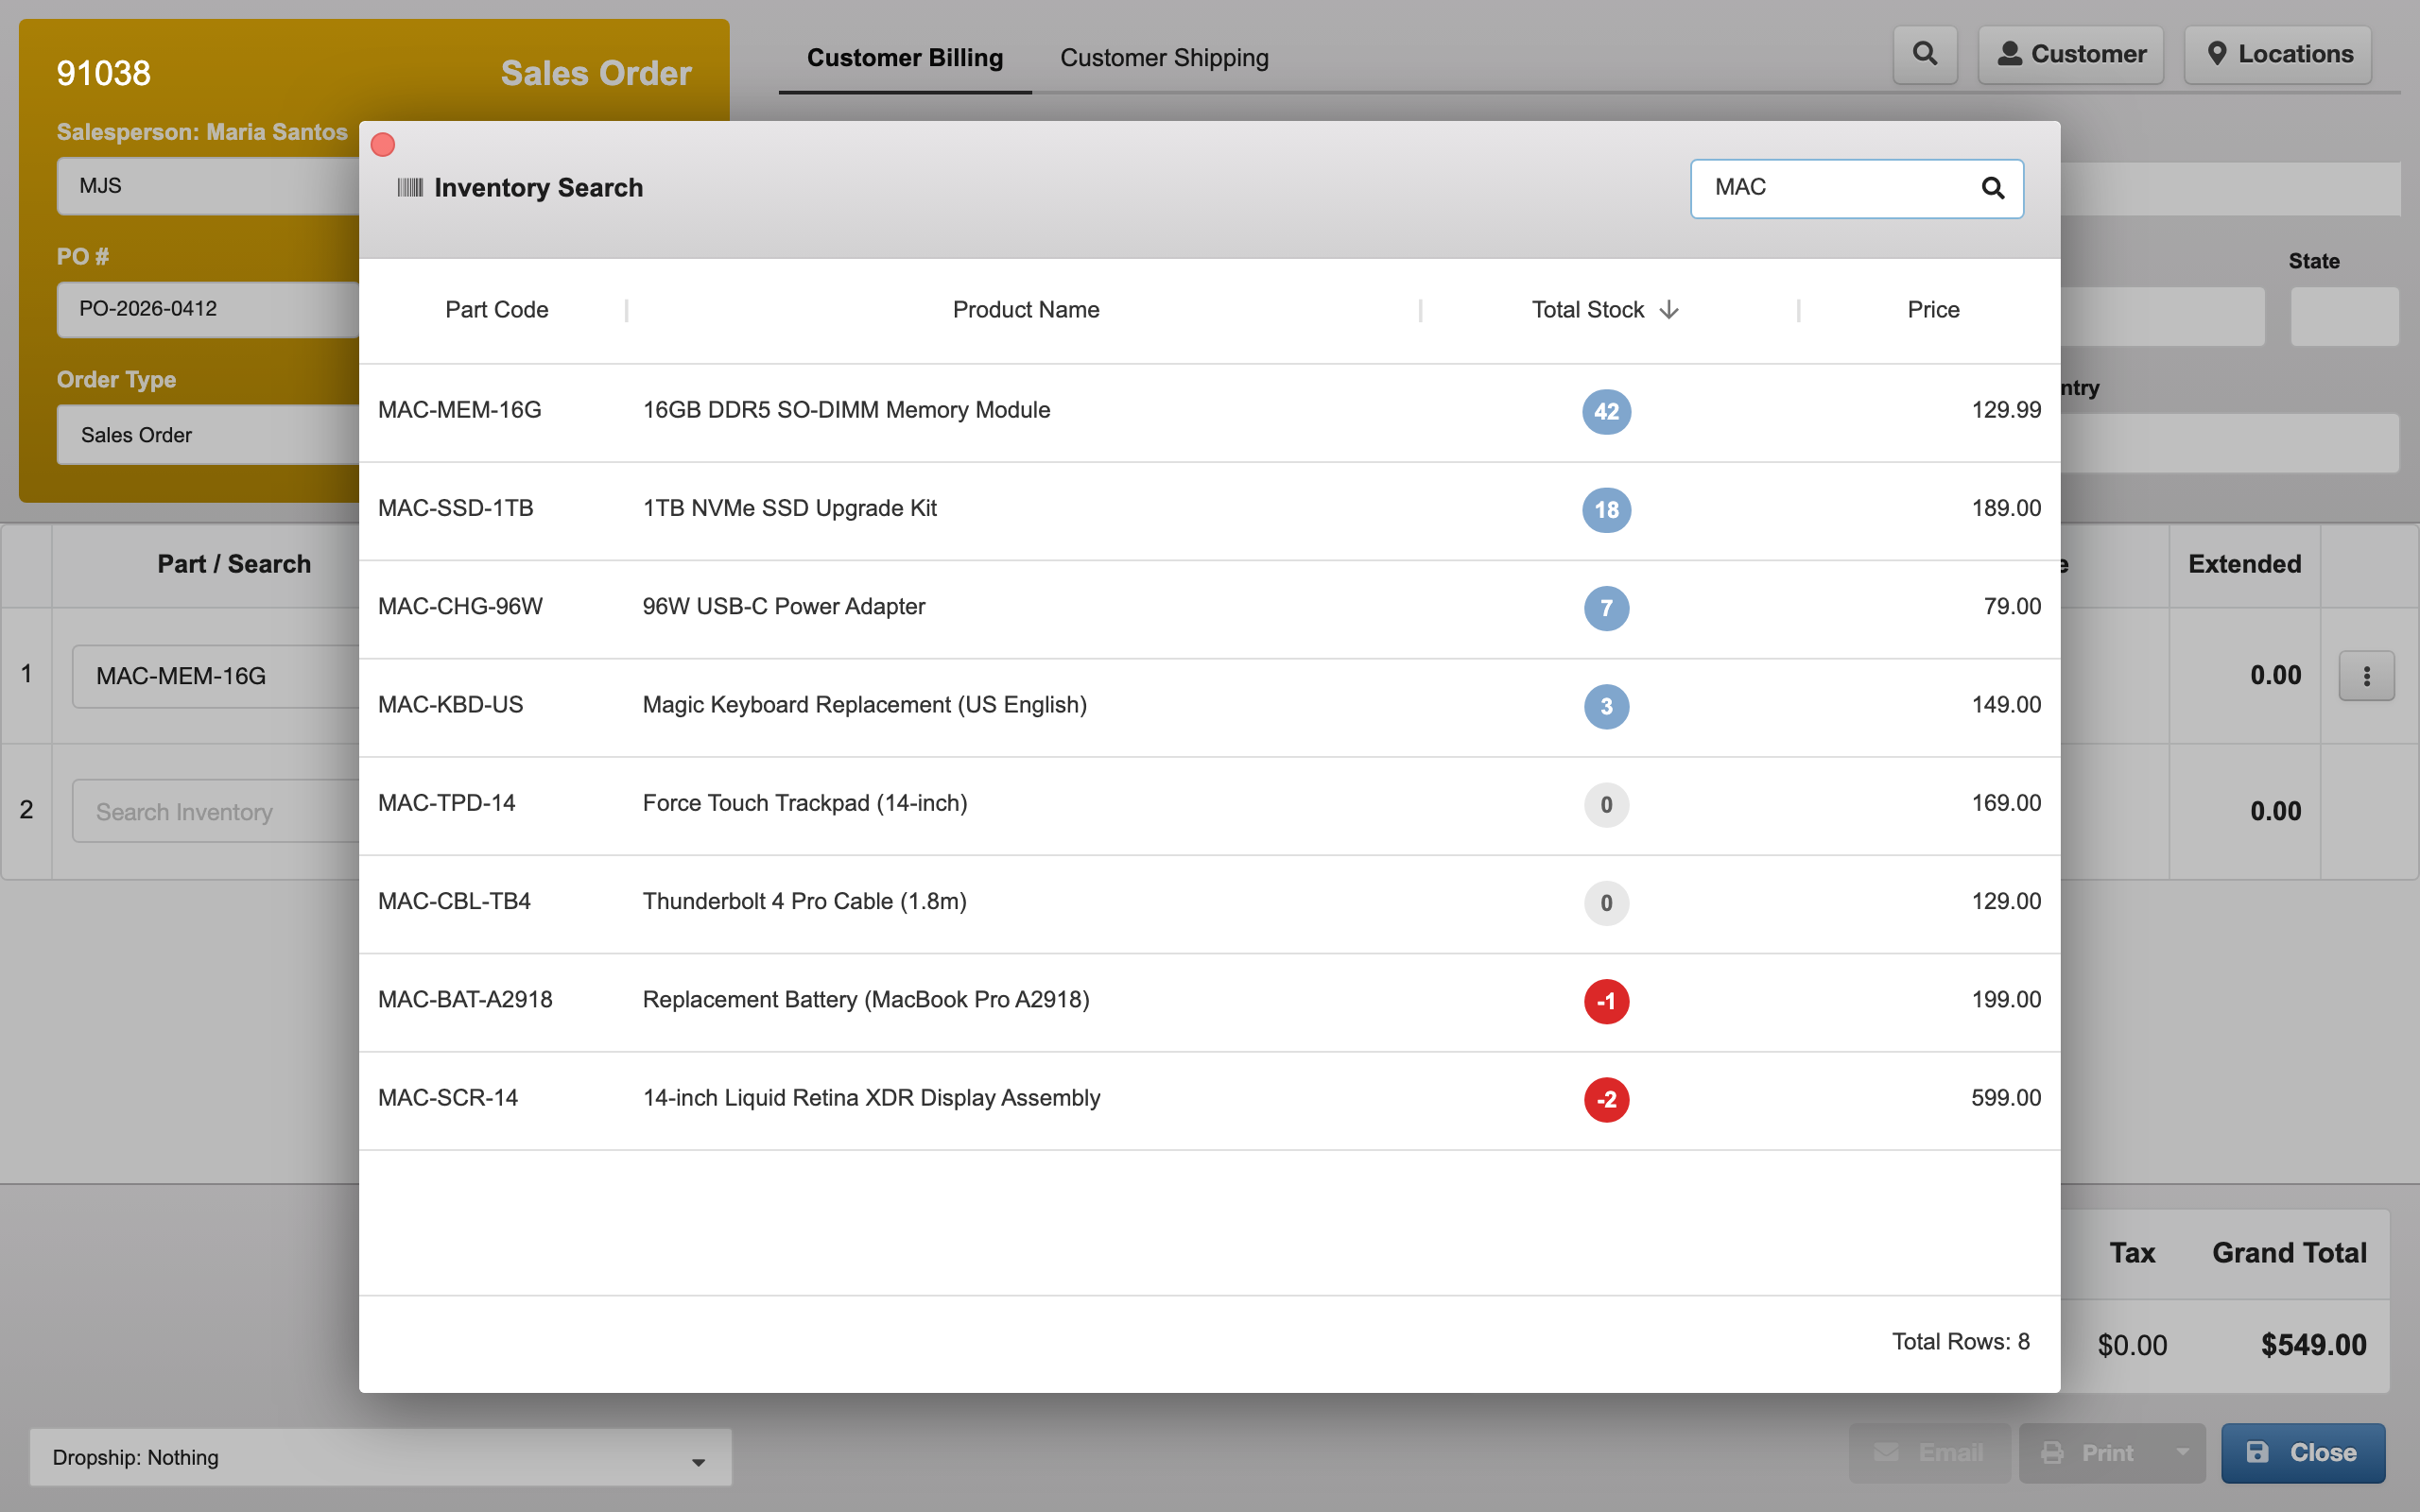Click the Email button
This screenshot has width=2420, height=1512.
[1929, 1452]
